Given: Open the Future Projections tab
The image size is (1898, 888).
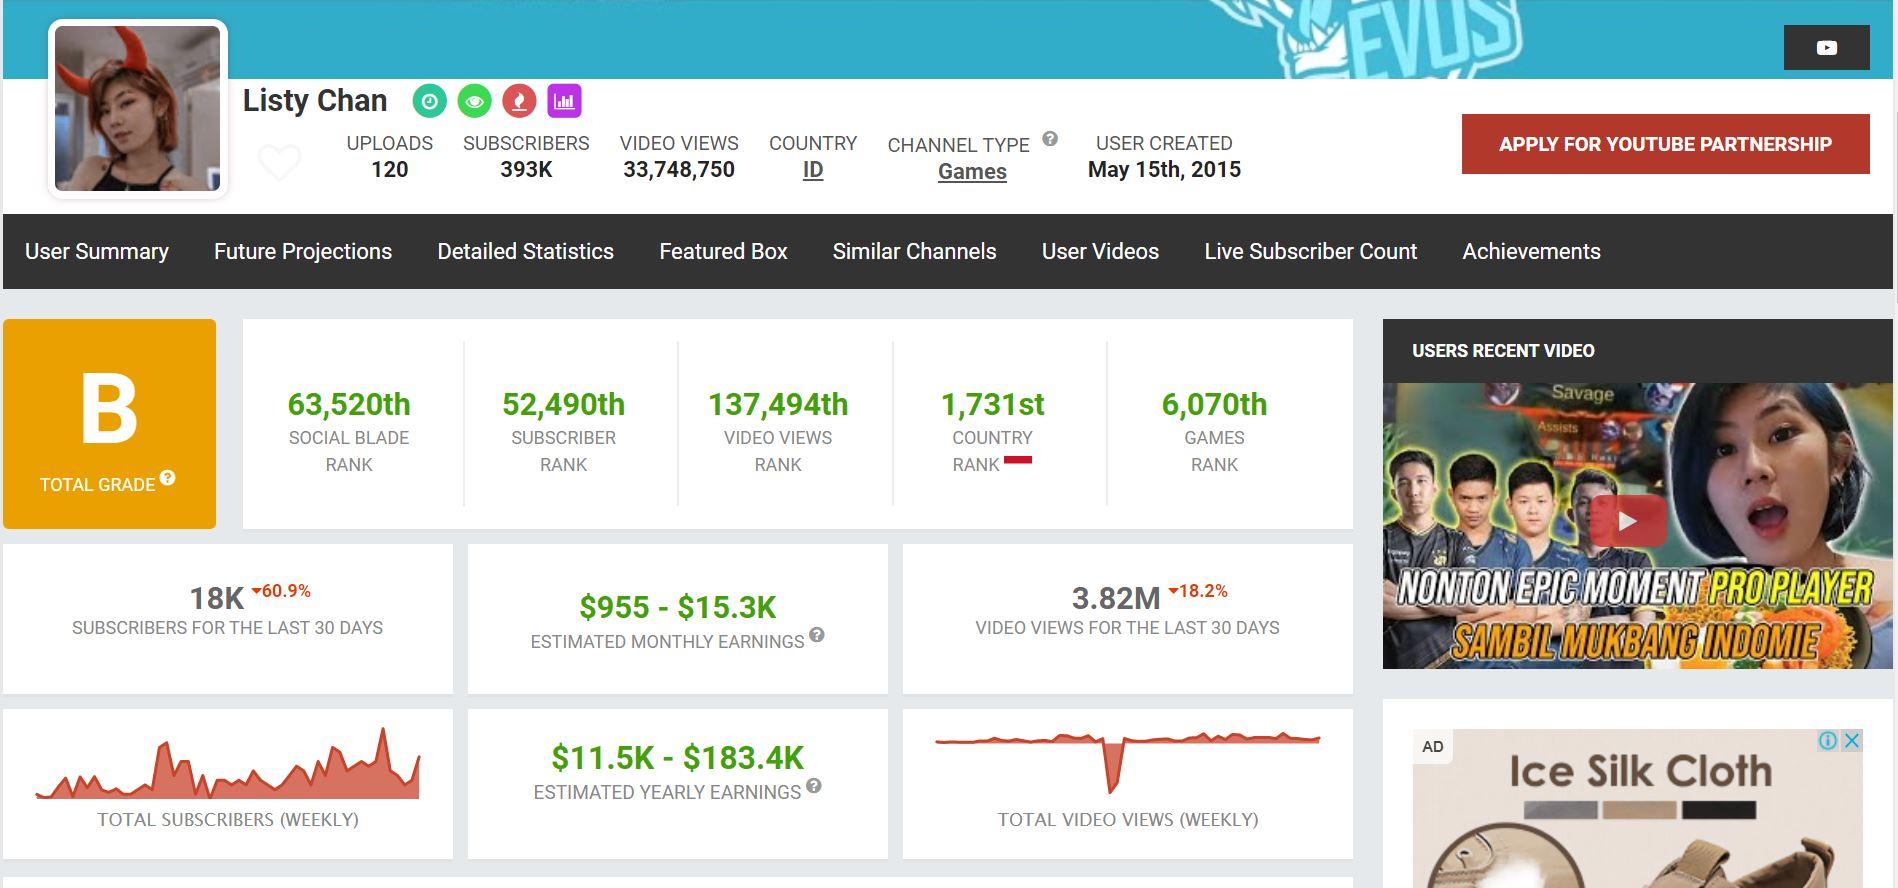Looking at the screenshot, I should [x=303, y=251].
